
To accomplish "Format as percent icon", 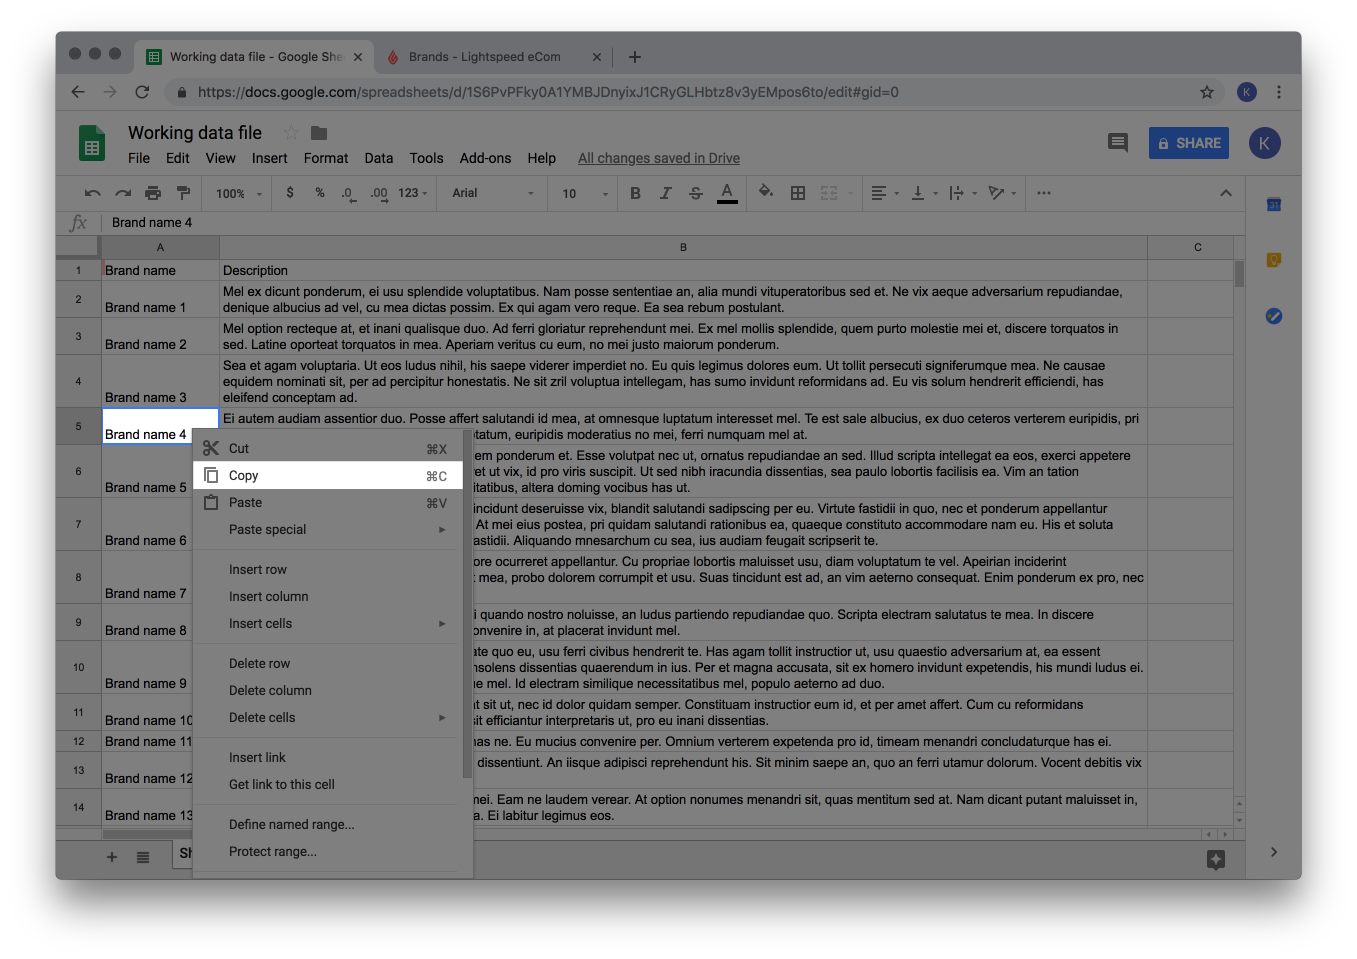I will [x=320, y=193].
